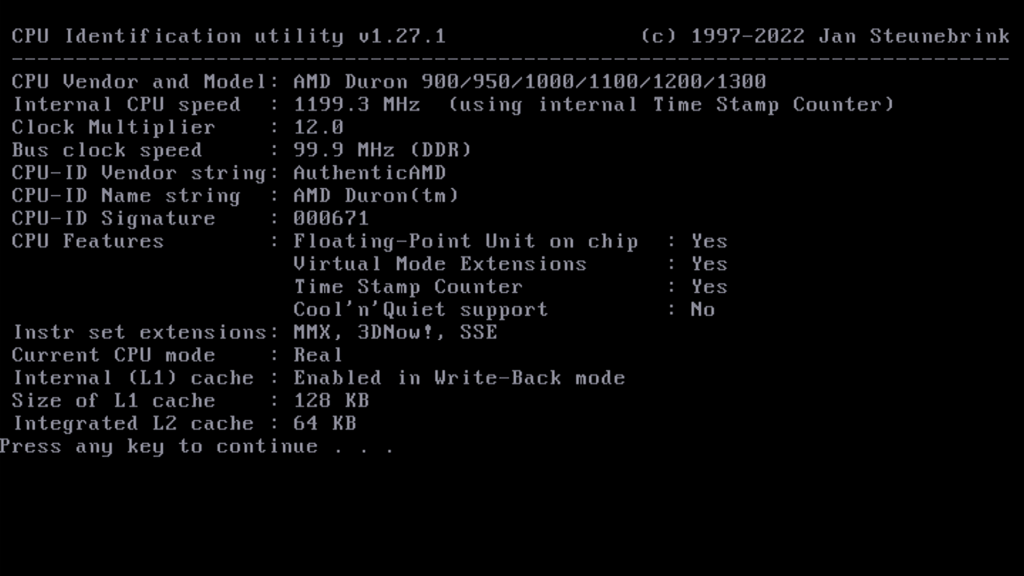Screen dimensions: 1024x576
Task: Click the L1 cache size 128 KB
Action: 331,401
